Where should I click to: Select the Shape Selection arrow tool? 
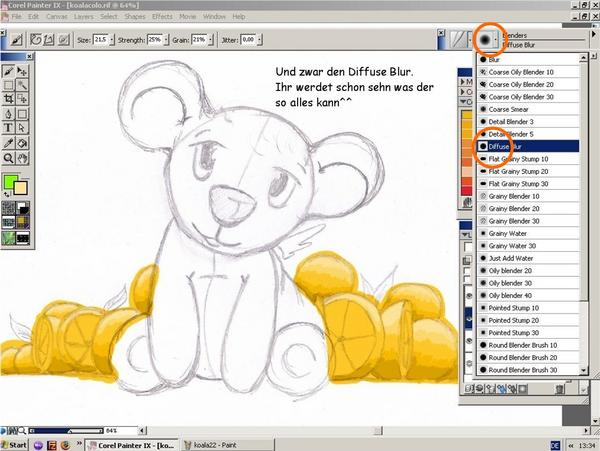tap(22, 128)
